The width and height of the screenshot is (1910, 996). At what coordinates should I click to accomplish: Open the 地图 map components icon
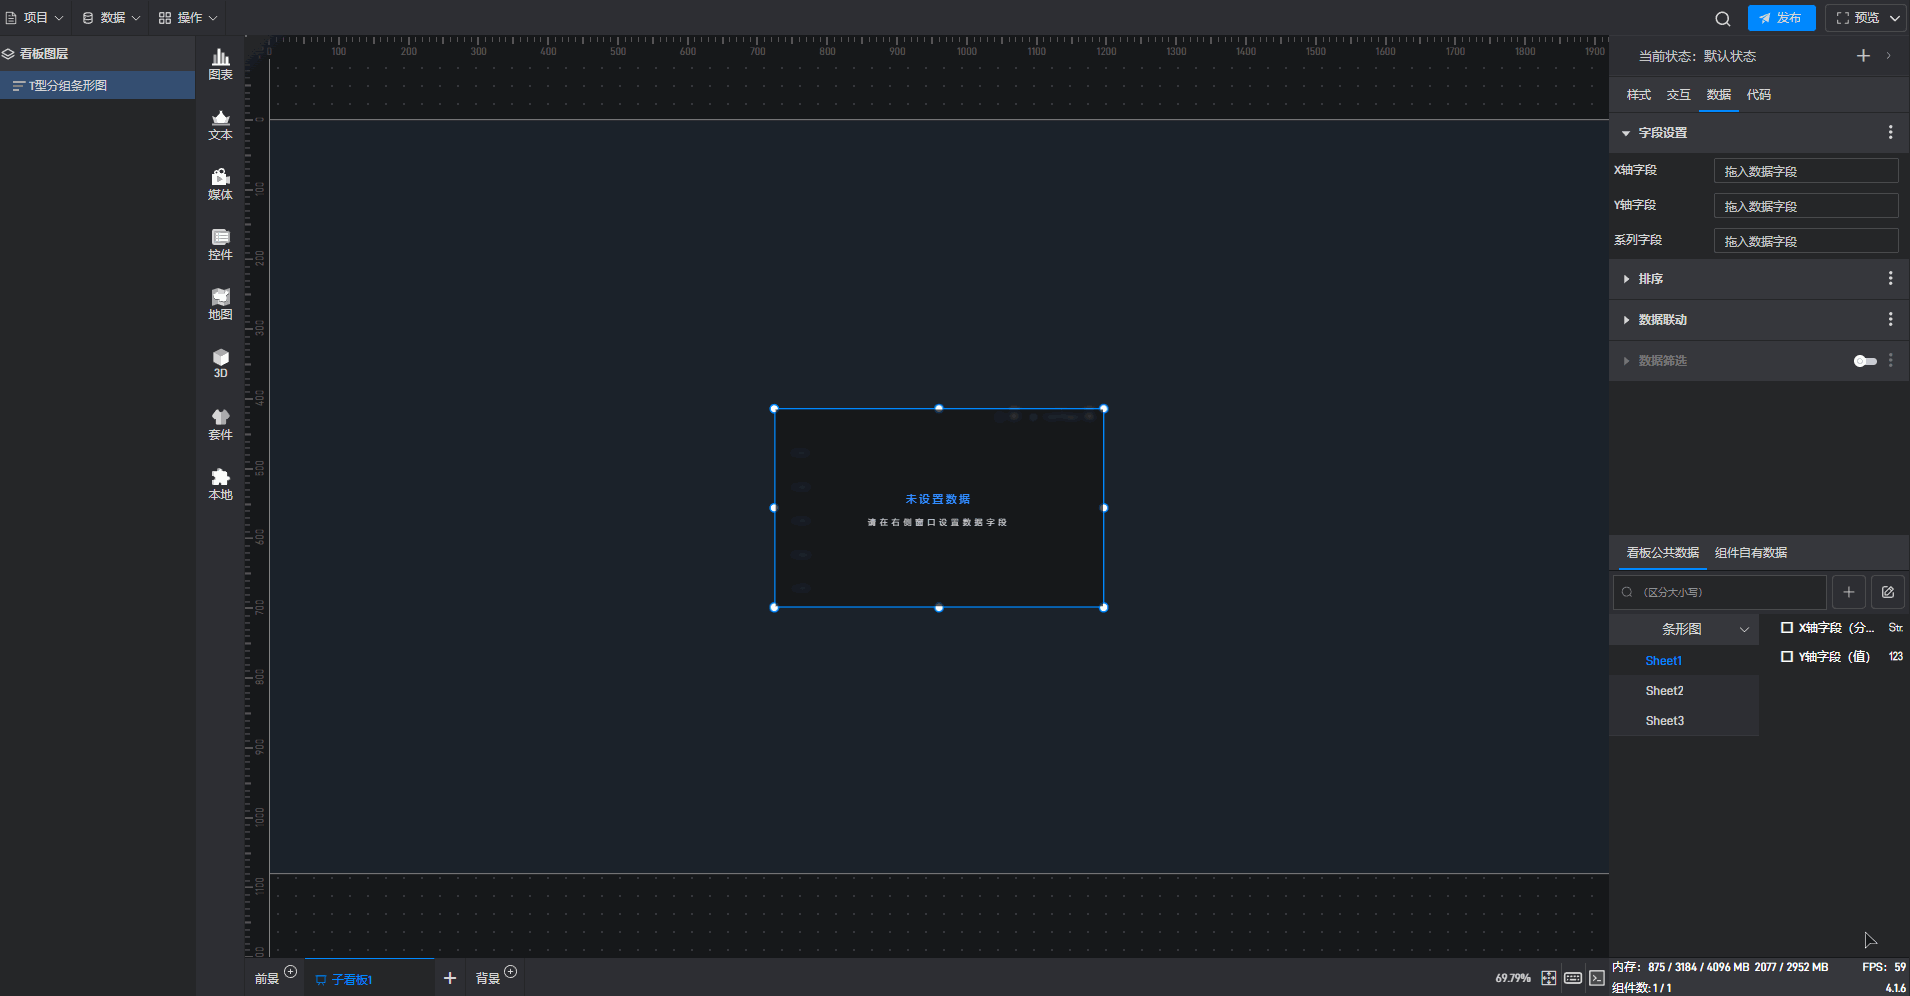tap(220, 304)
